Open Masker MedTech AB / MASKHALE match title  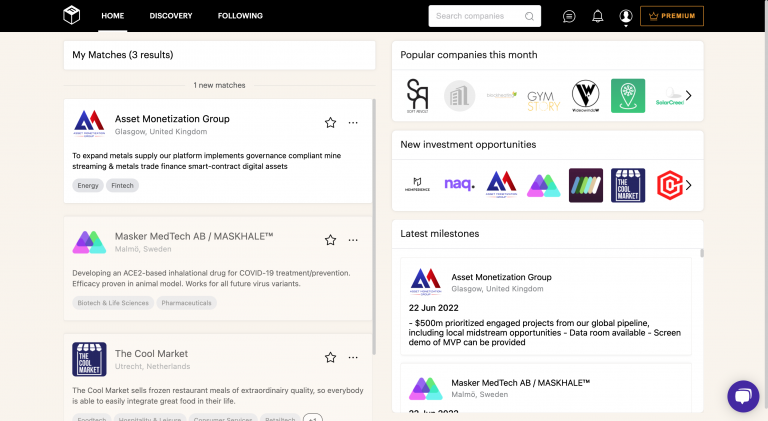tap(193, 236)
